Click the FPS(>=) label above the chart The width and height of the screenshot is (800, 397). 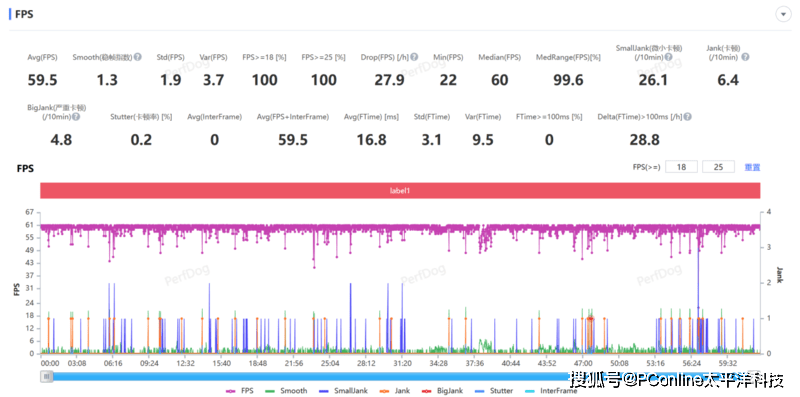646,167
